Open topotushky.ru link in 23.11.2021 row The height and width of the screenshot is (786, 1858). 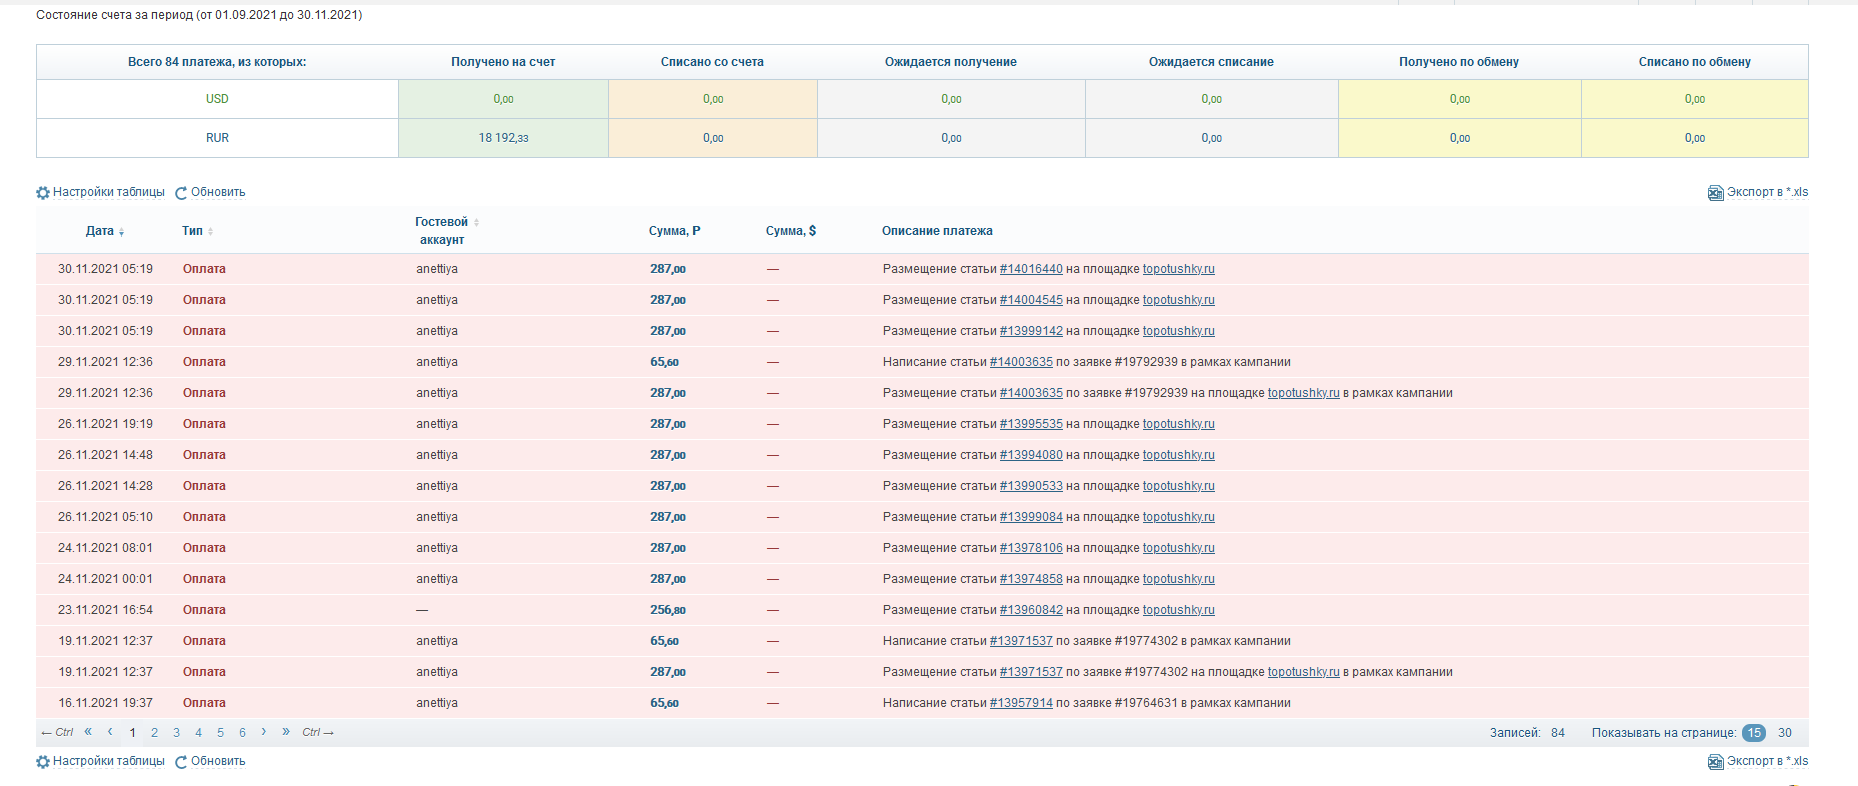pos(1179,610)
